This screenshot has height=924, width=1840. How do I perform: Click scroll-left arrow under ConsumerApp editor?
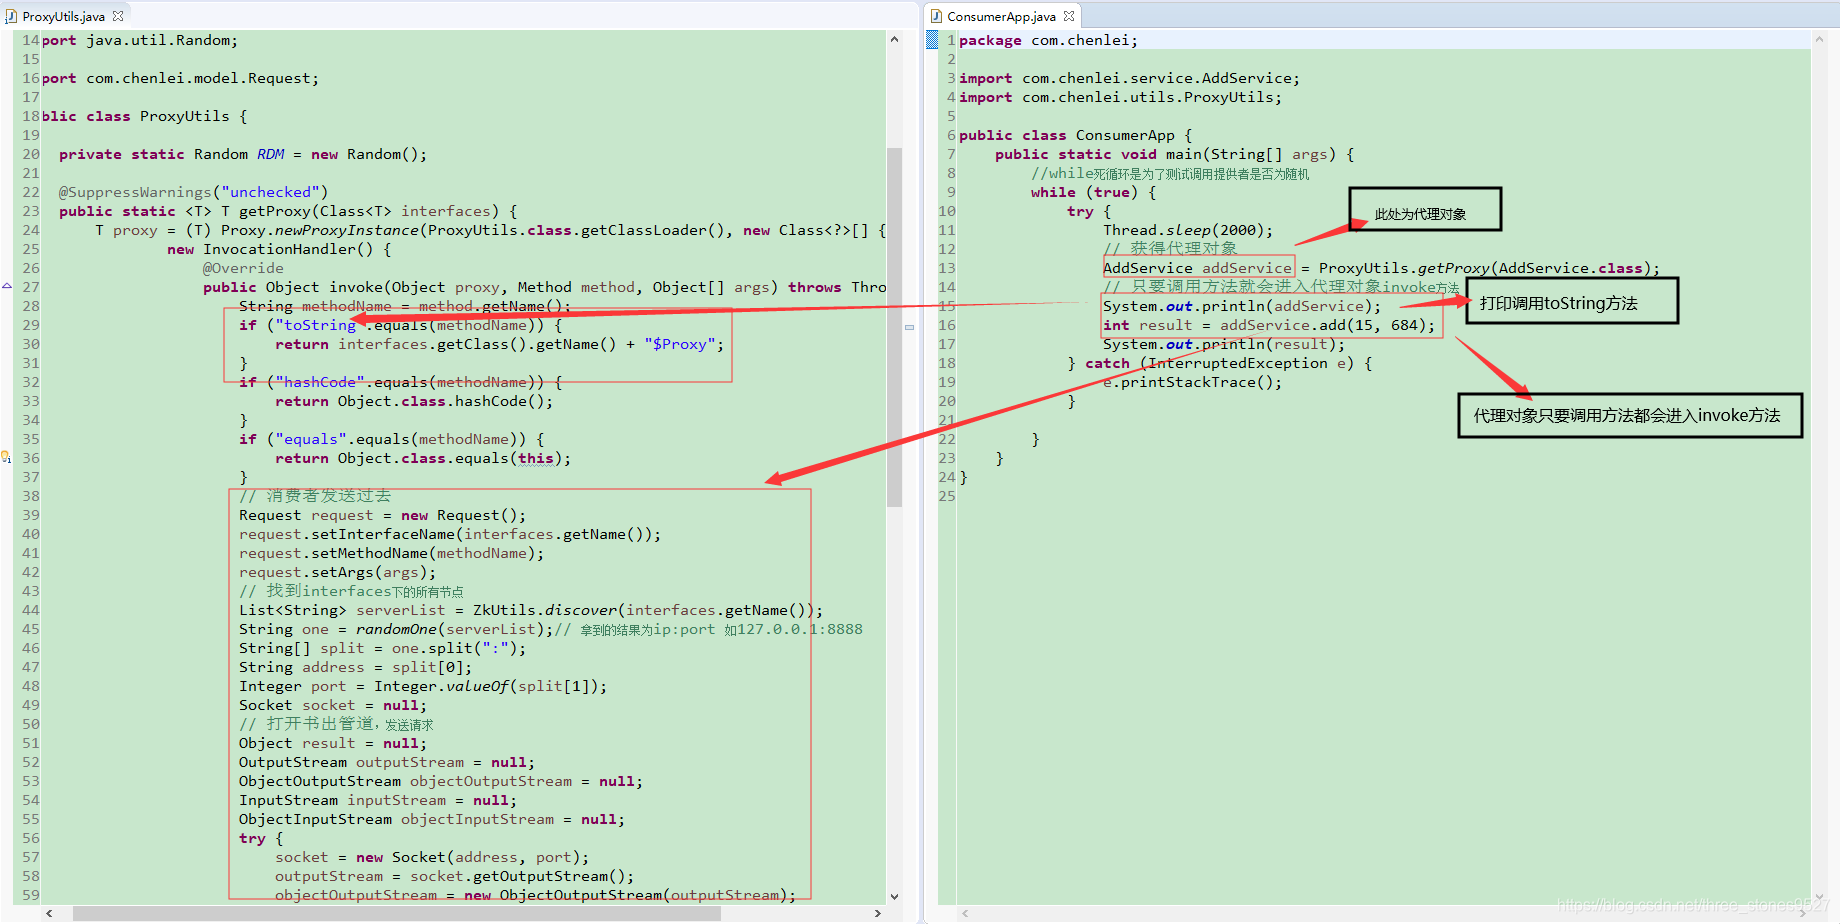click(x=965, y=913)
